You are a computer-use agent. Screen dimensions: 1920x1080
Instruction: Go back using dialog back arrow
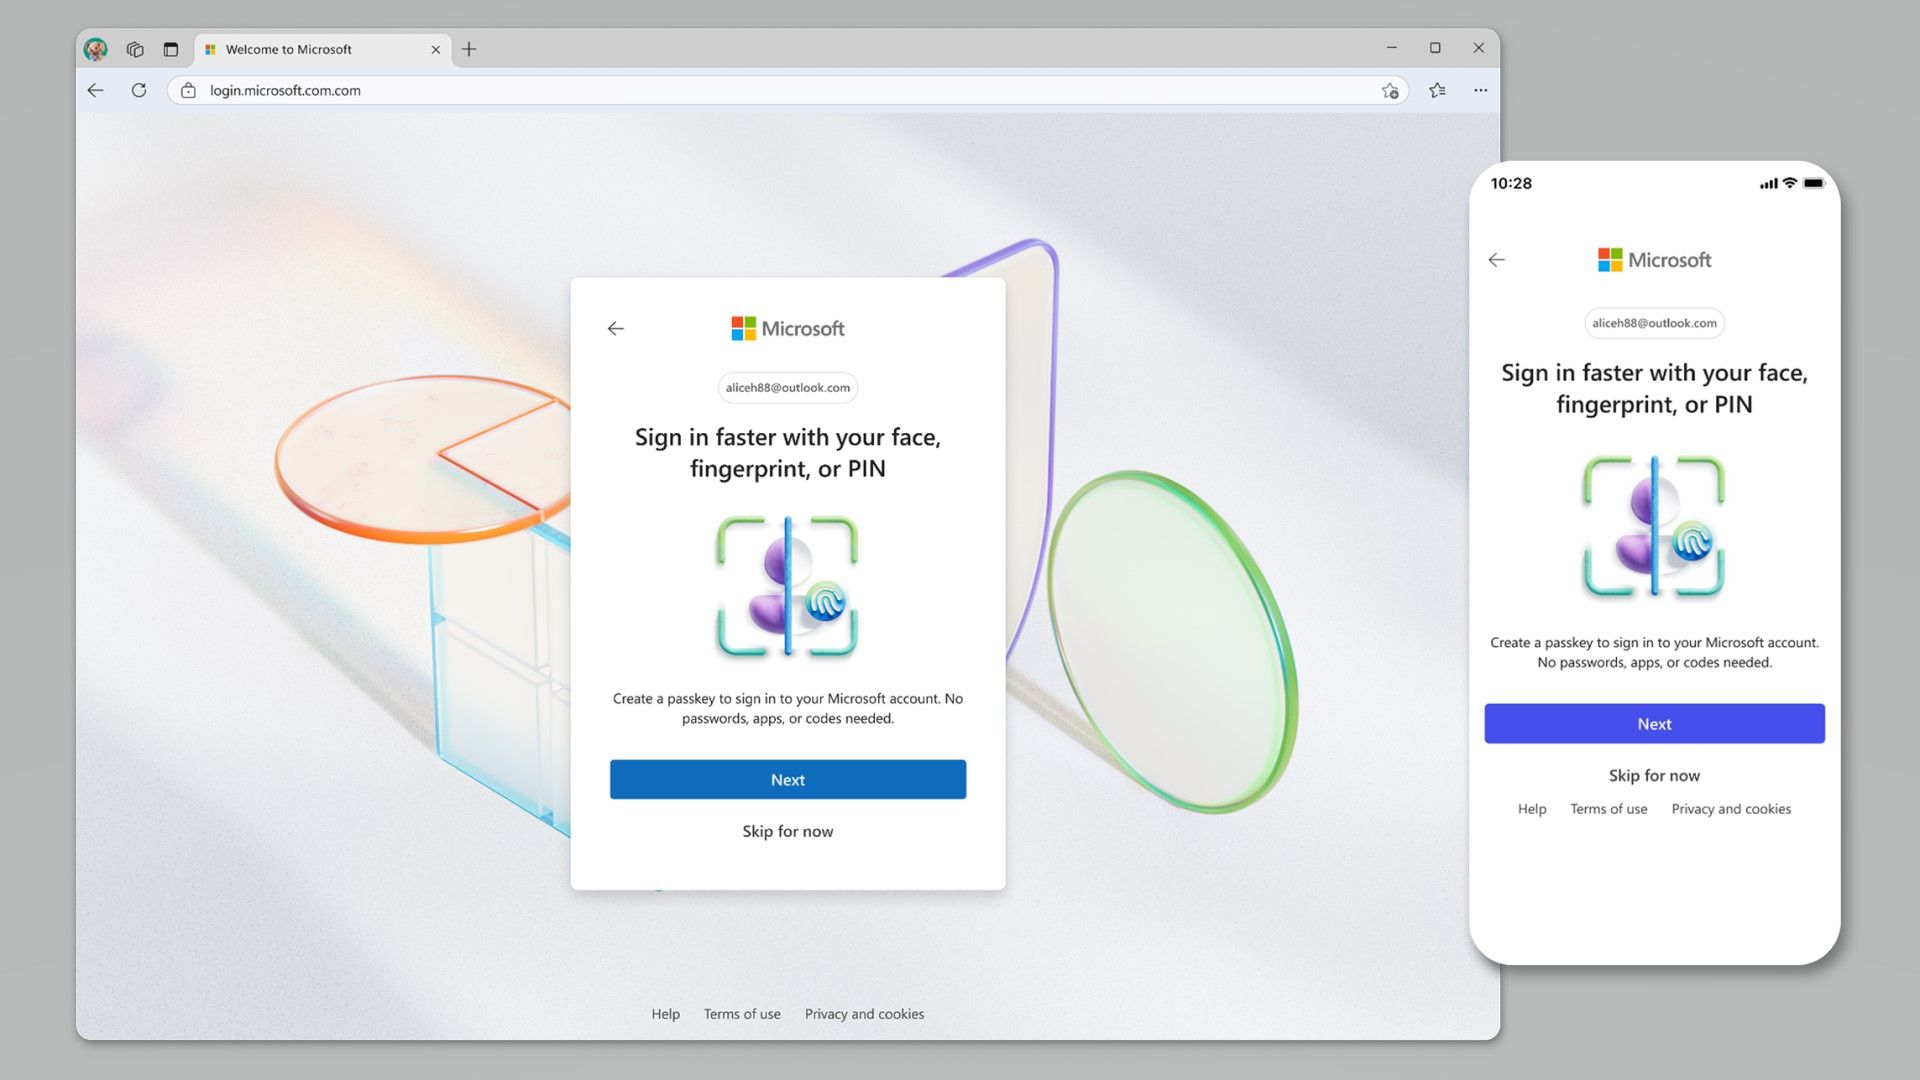coord(616,328)
